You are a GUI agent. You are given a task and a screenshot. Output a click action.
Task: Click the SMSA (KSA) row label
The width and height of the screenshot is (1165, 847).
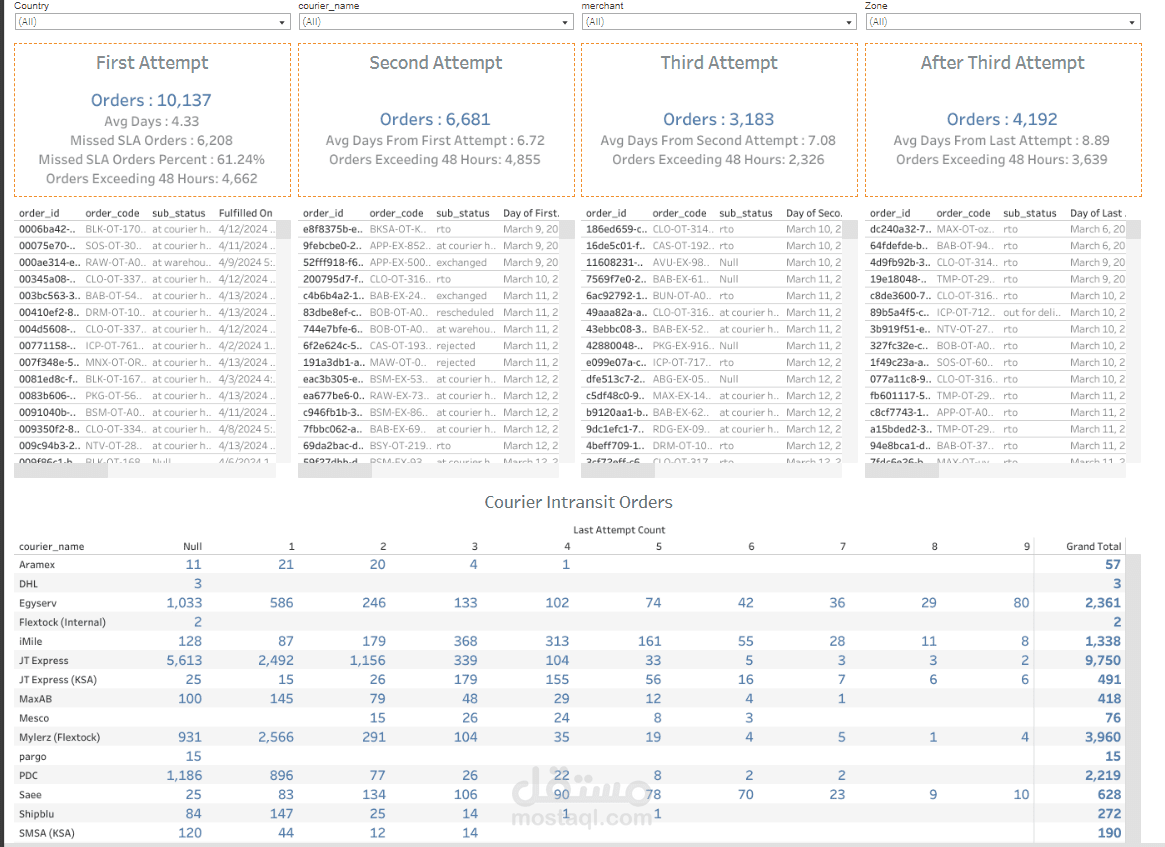(47, 834)
